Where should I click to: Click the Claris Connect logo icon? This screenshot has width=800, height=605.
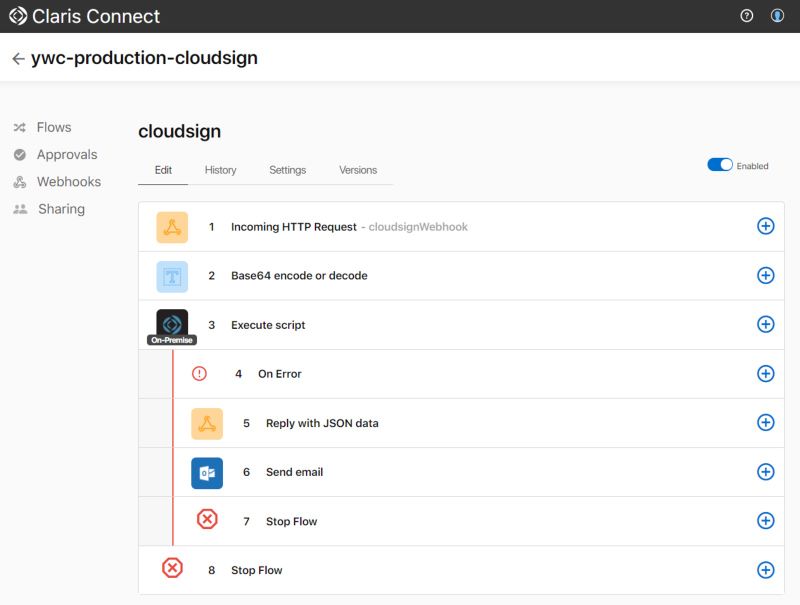pyautogui.click(x=18, y=16)
